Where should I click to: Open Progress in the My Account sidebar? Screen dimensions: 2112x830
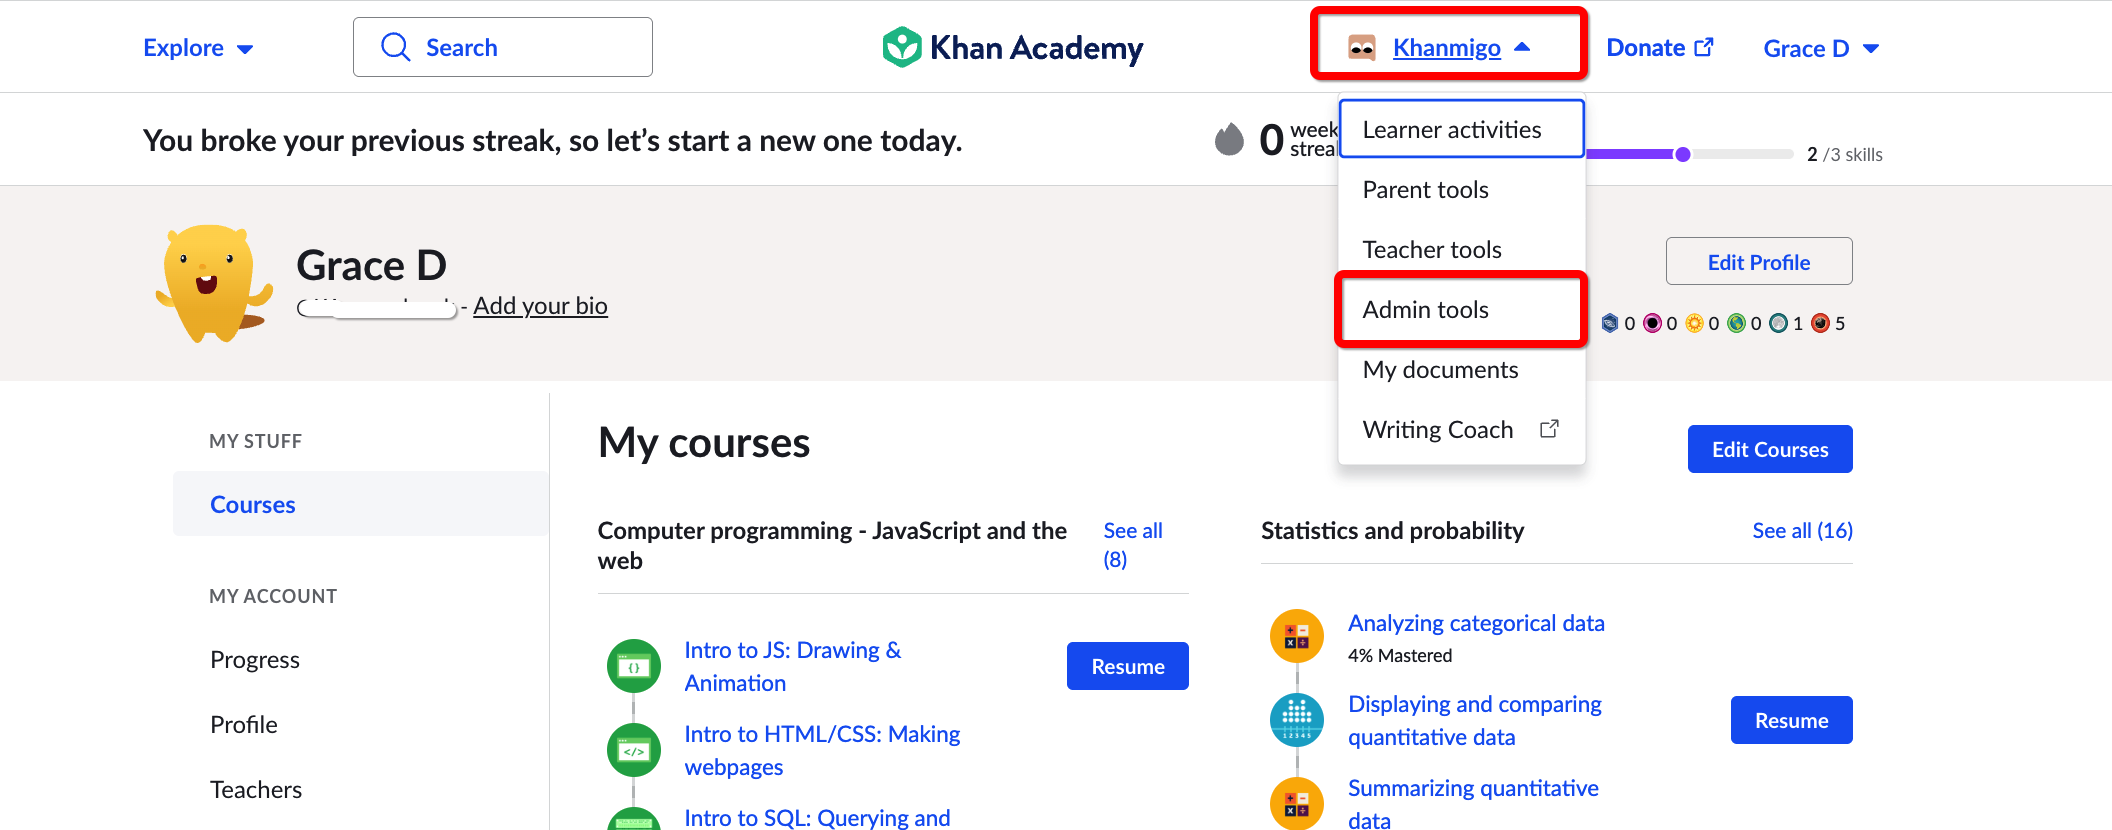[x=255, y=660]
